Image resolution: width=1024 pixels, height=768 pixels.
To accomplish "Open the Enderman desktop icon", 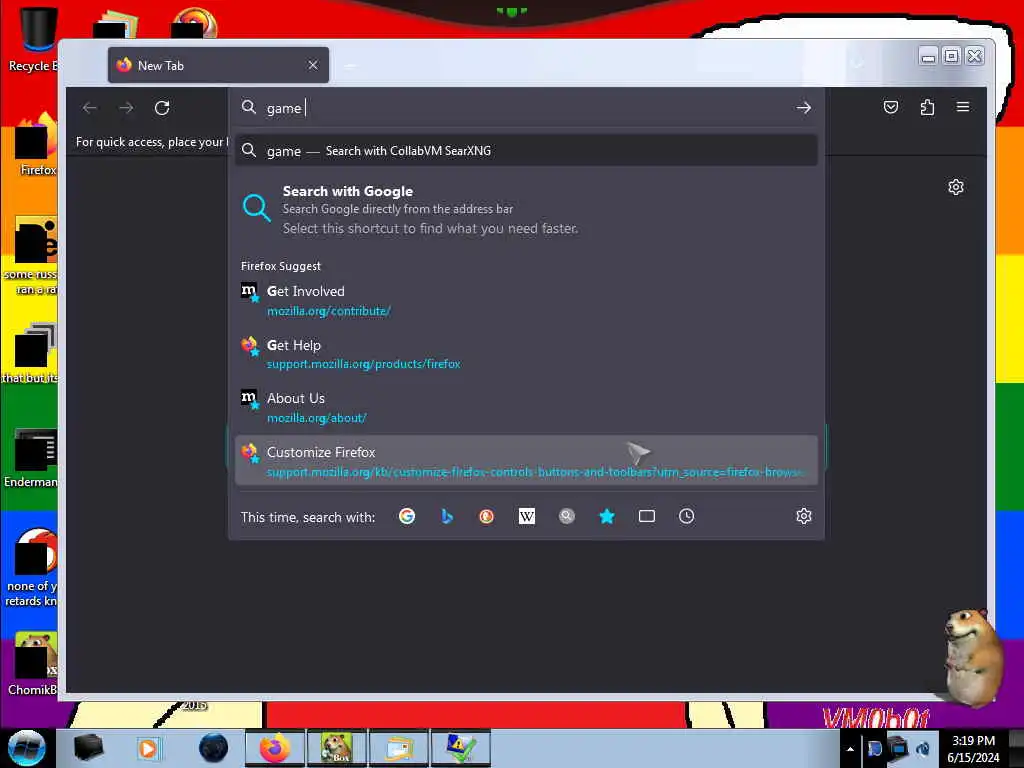I will tap(31, 457).
